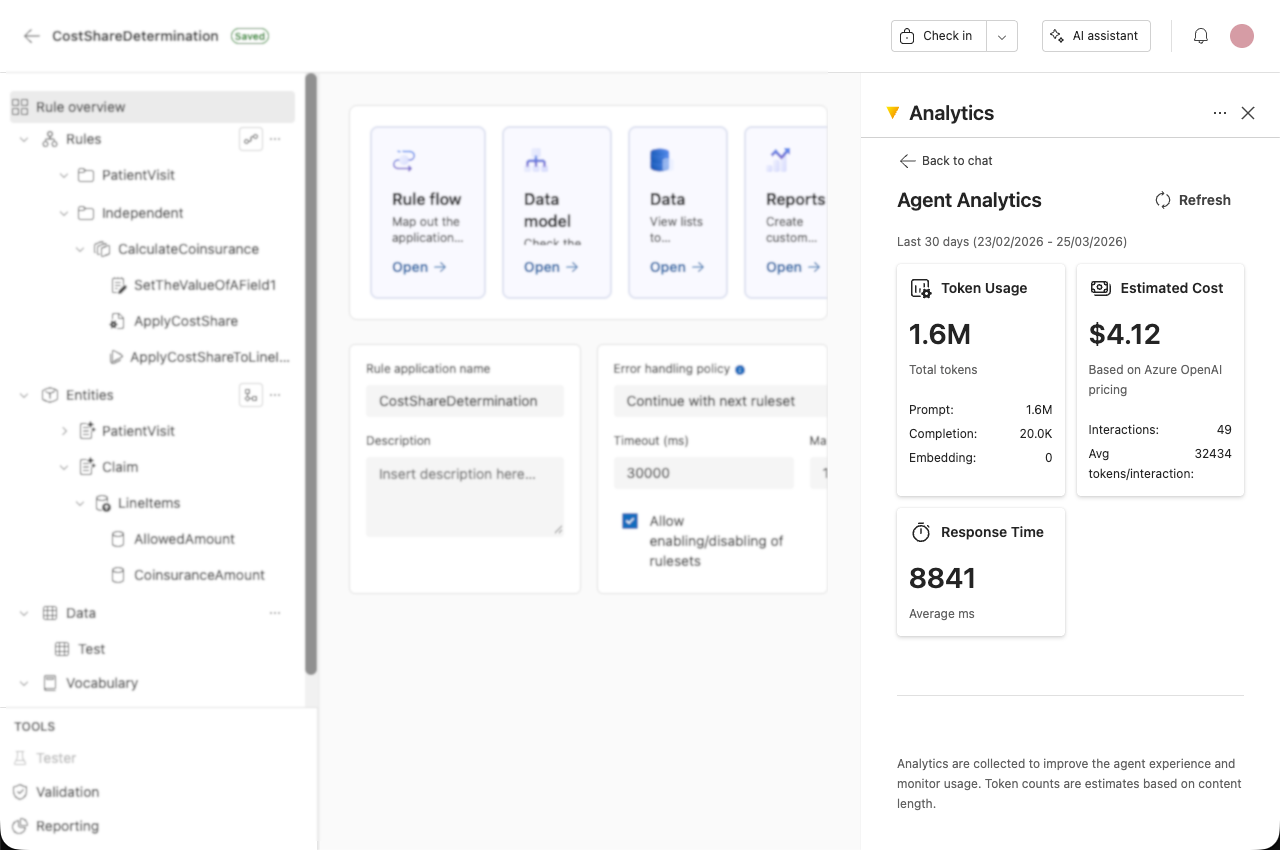Open the notifications bell
This screenshot has width=1280, height=850.
1200,35
